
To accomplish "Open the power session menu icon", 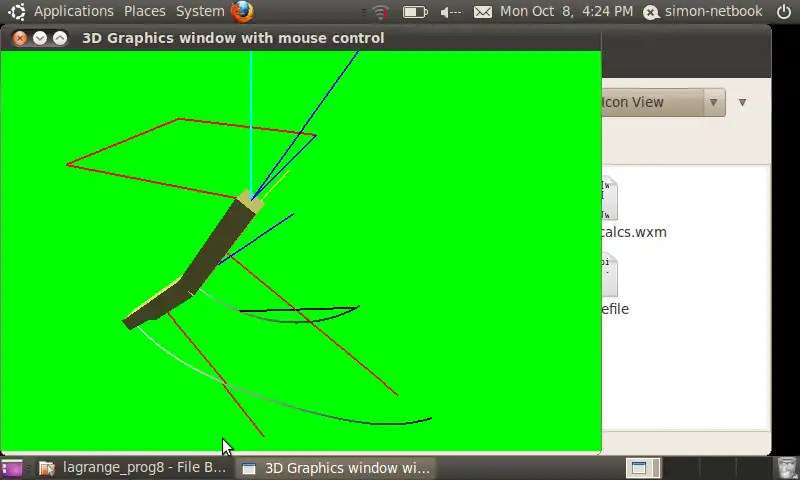I will point(784,11).
